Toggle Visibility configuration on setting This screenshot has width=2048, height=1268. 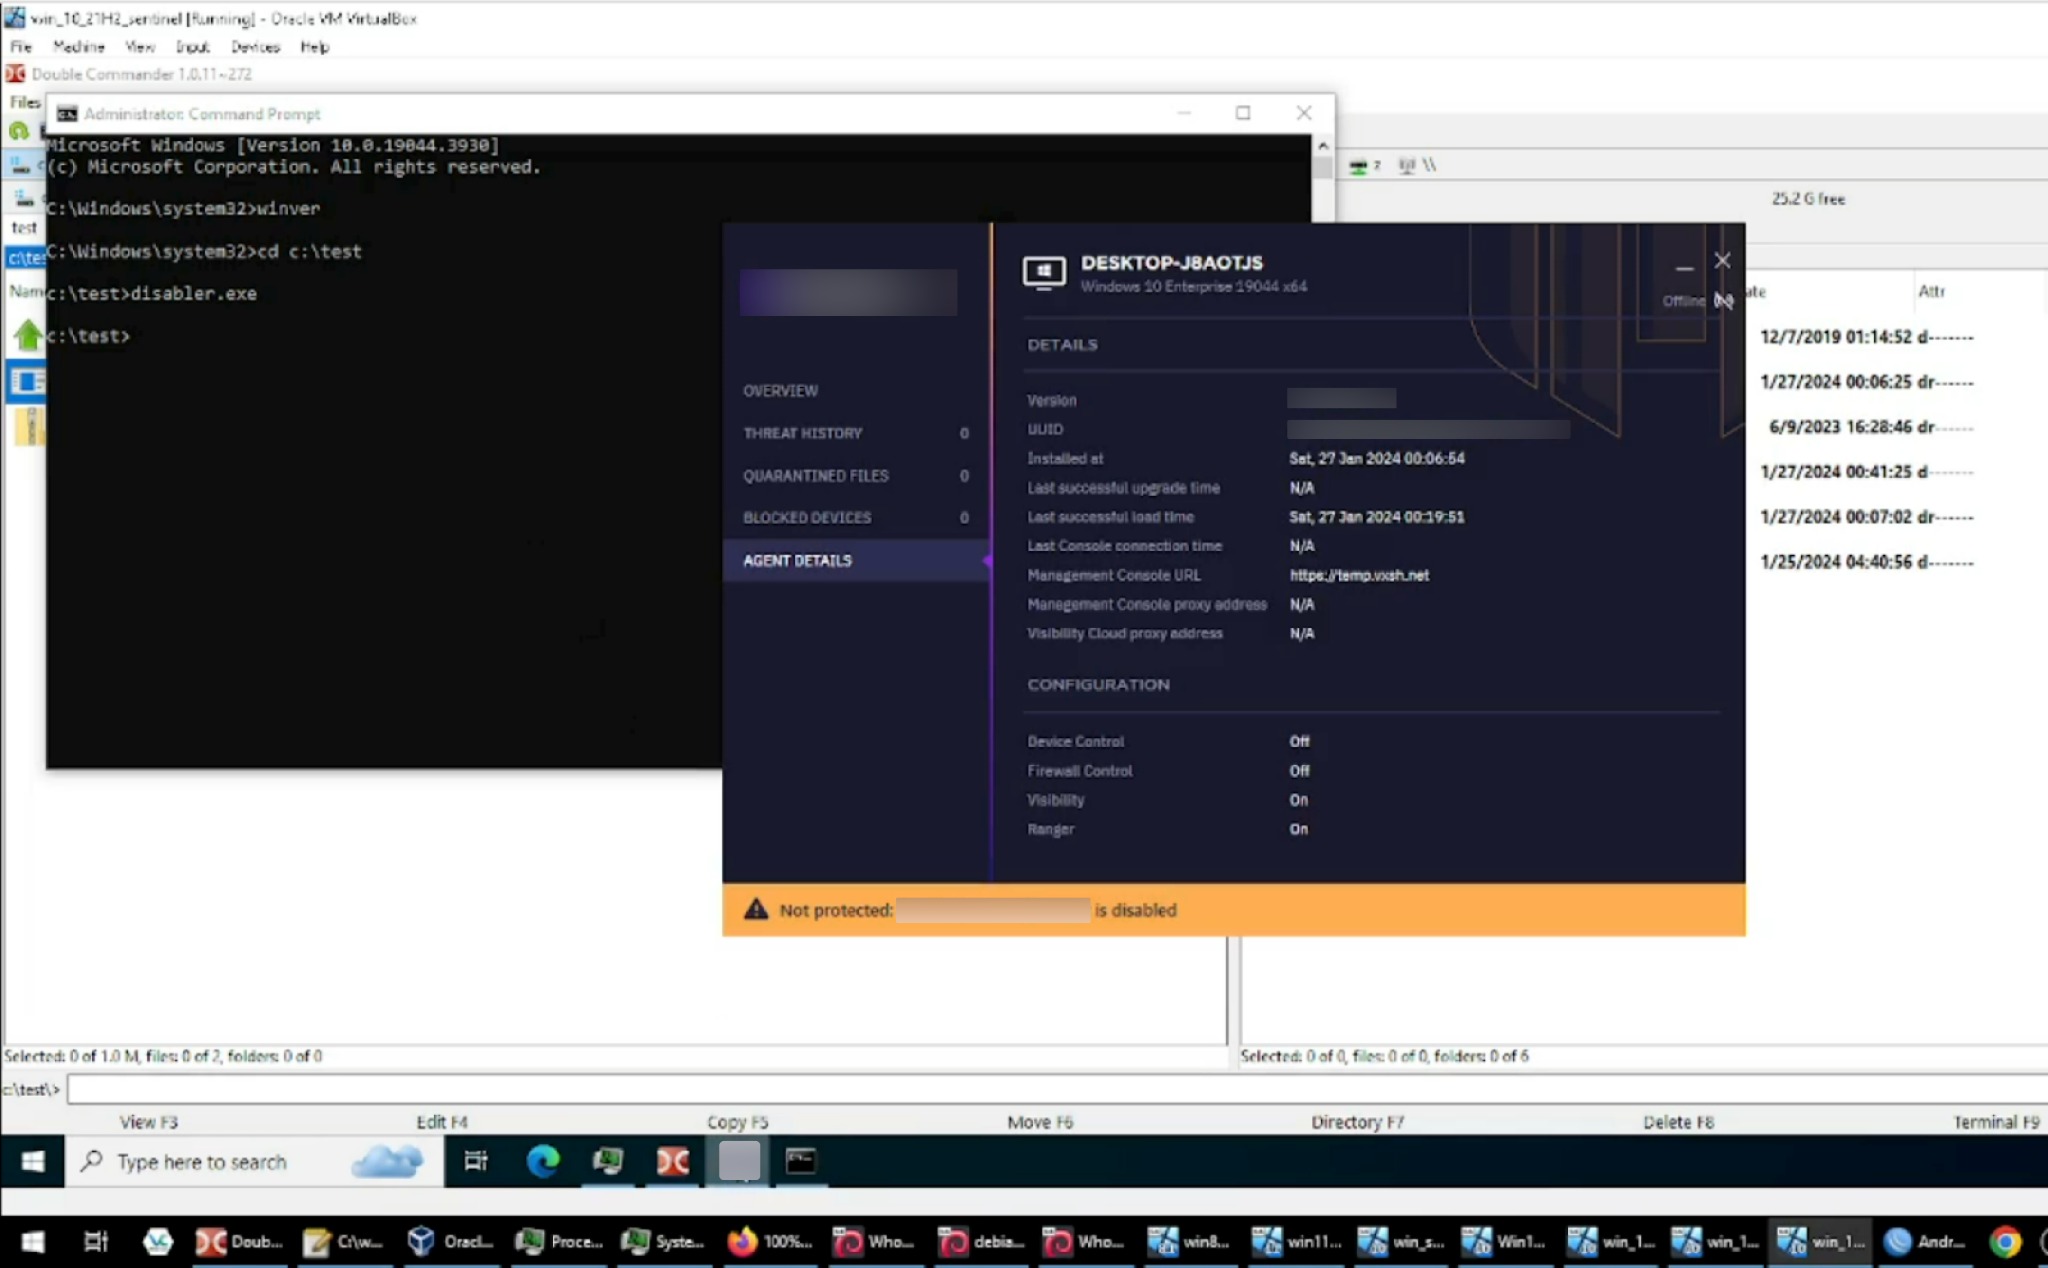pos(1298,799)
